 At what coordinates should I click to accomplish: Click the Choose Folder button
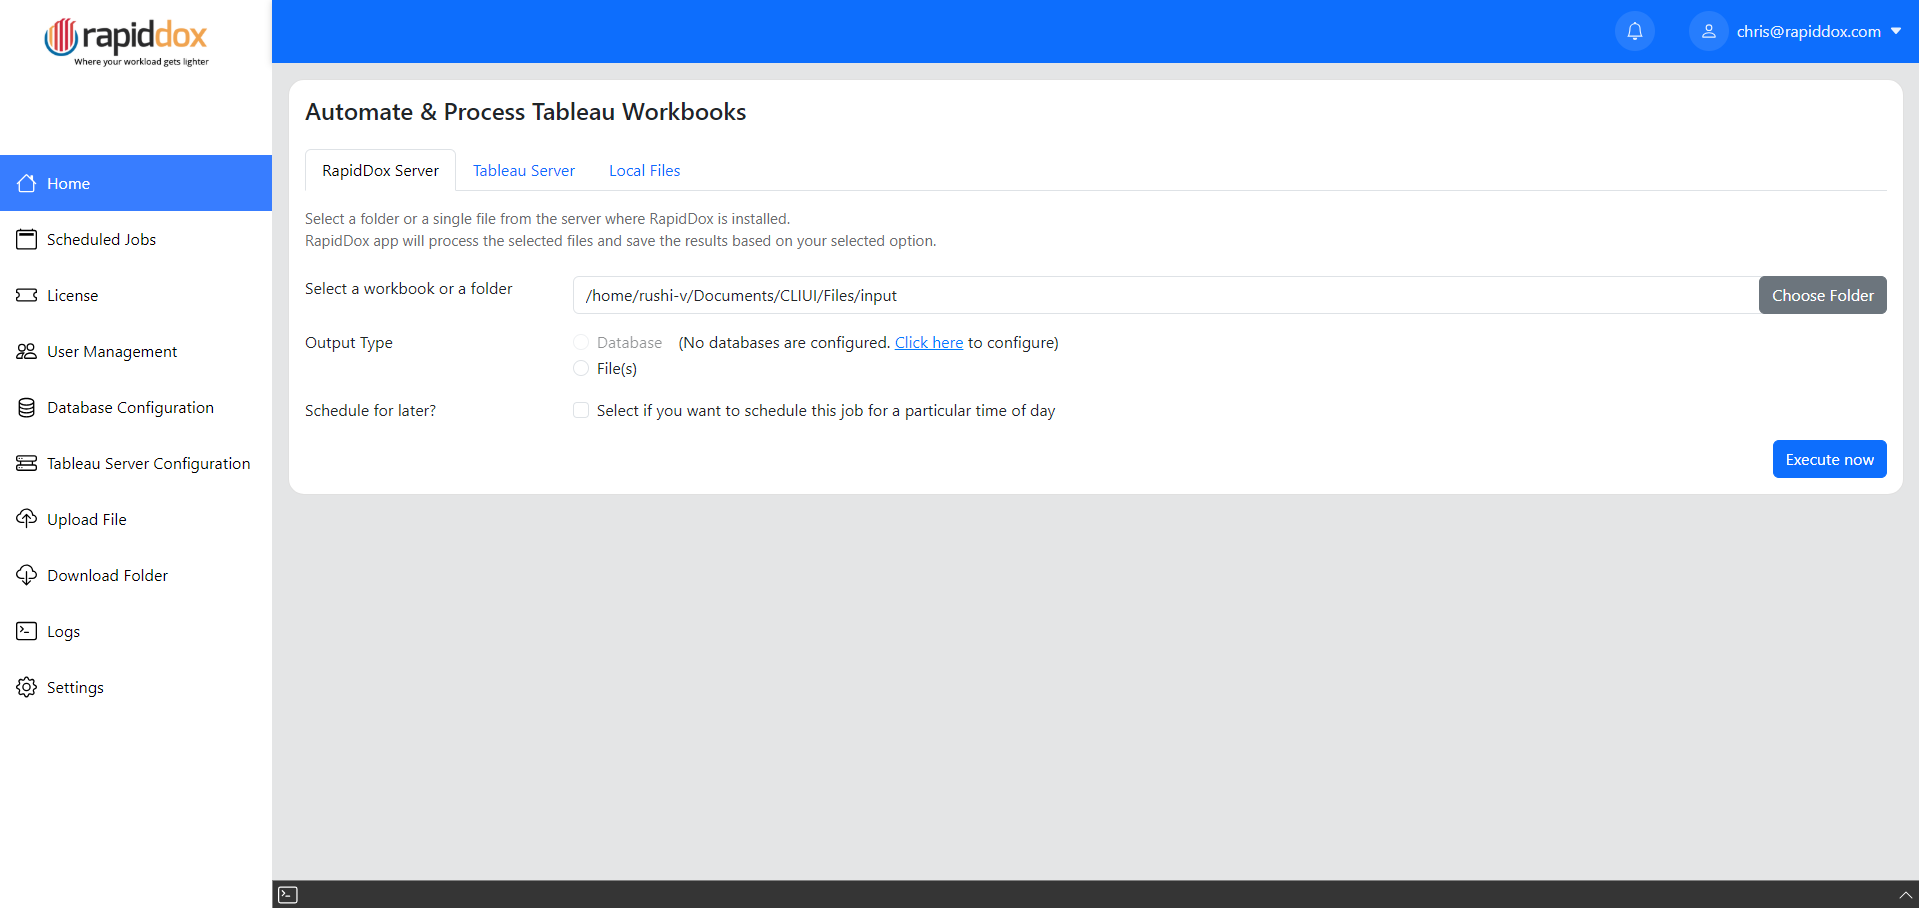[1823, 295]
